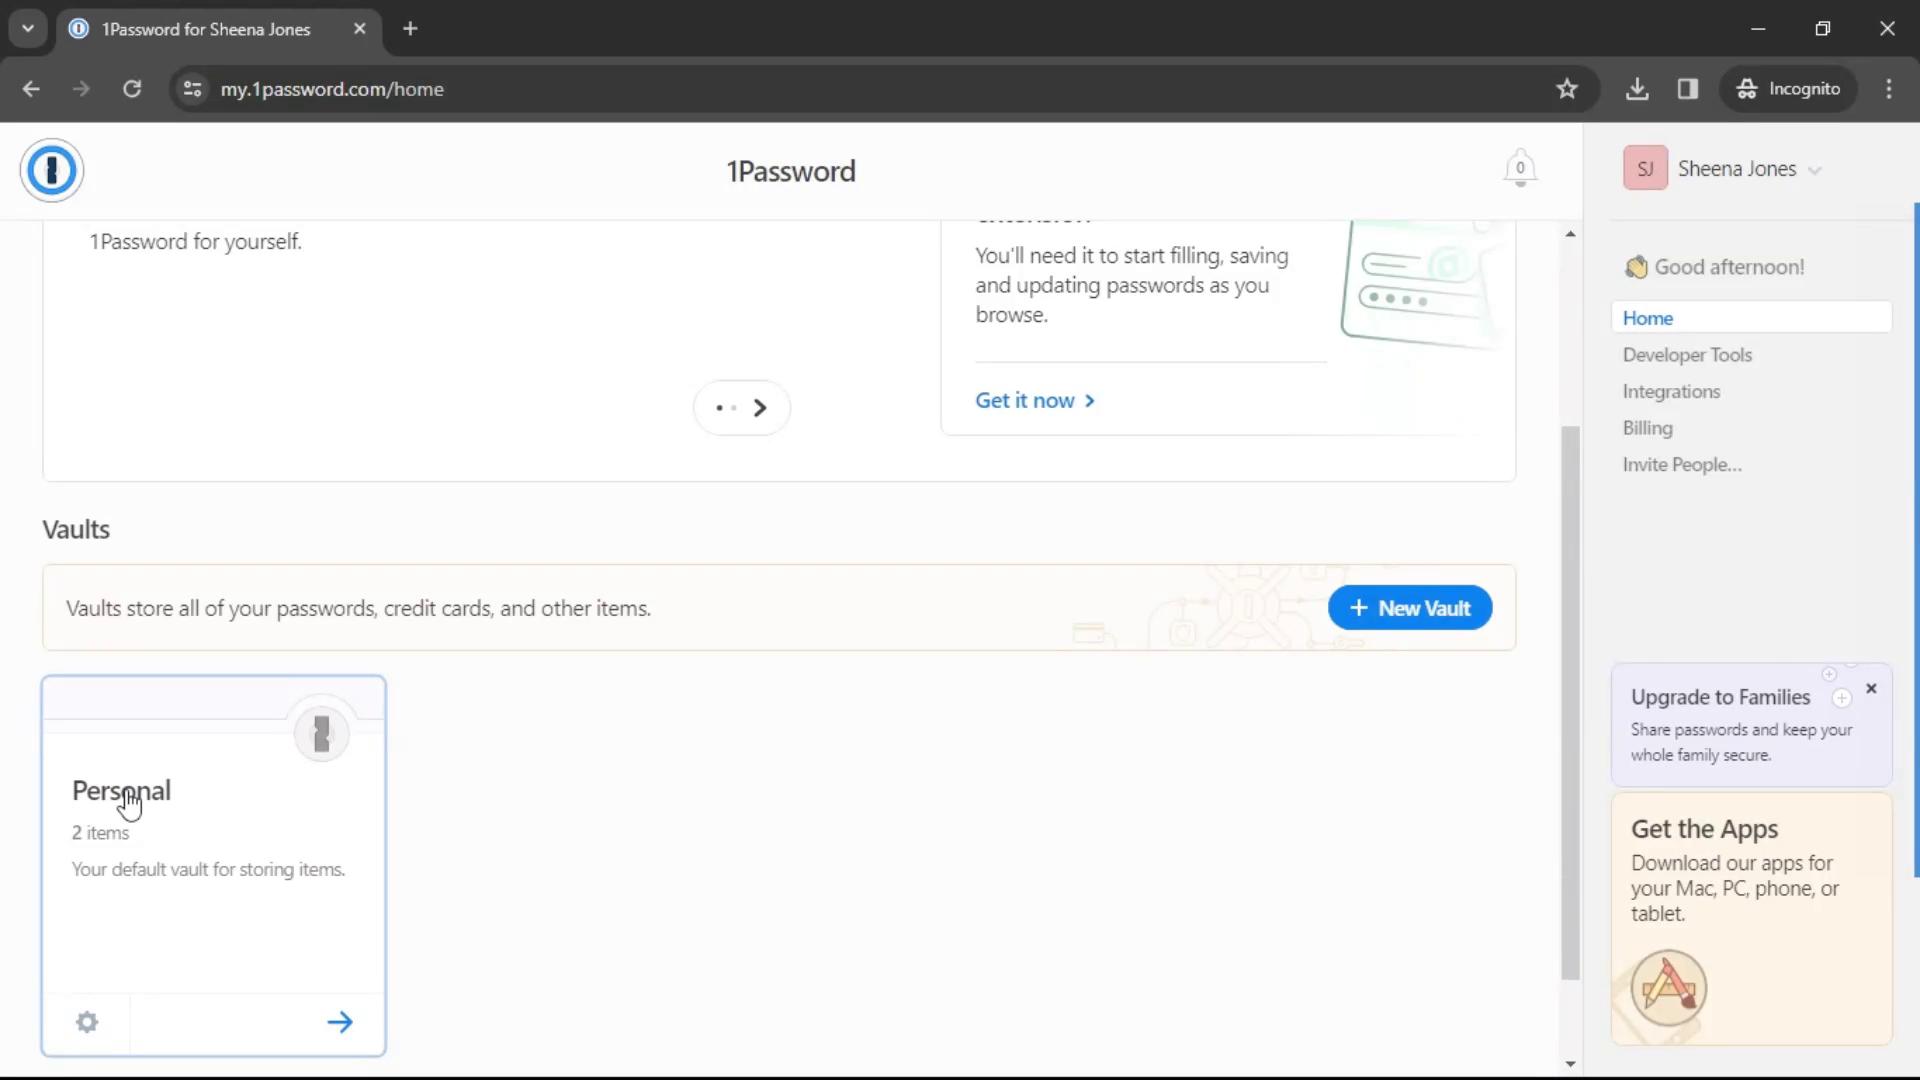The image size is (1920, 1080).
Task: Close the Upgrade to Families card
Action: coord(1871,689)
